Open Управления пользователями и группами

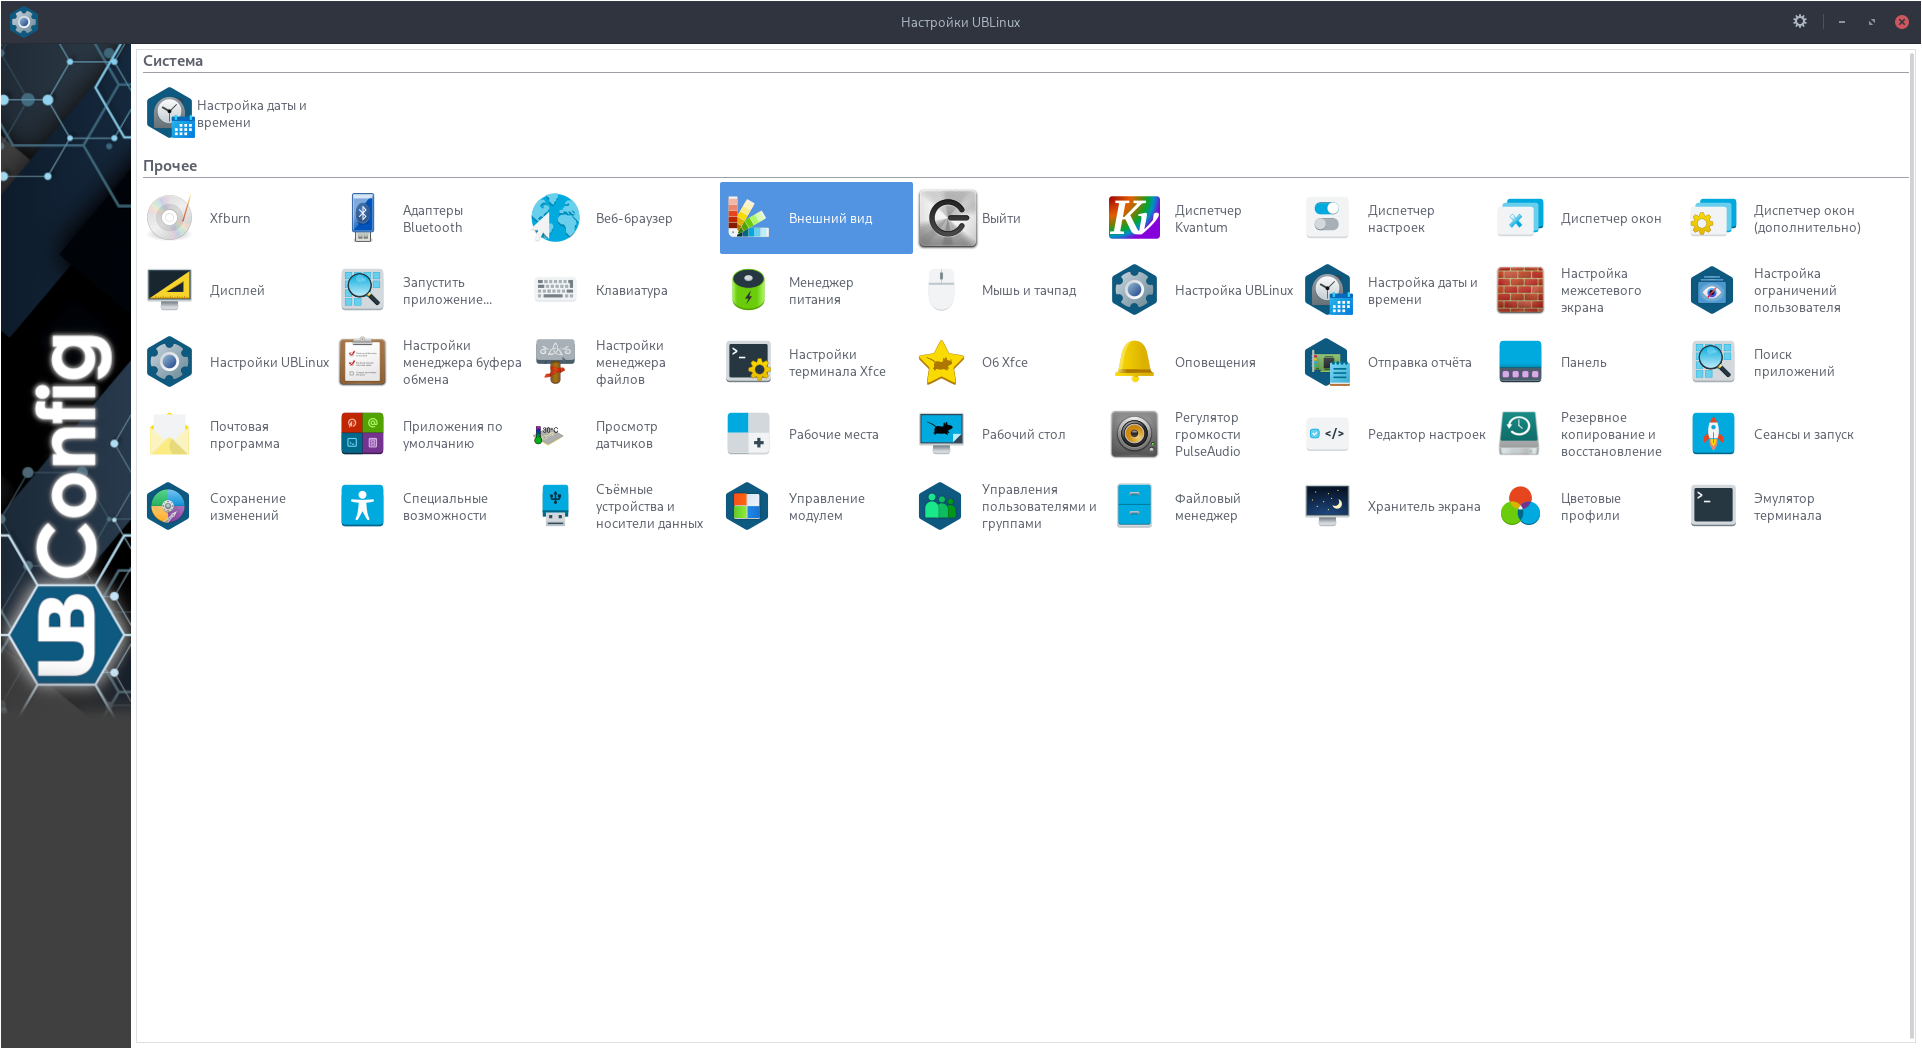click(1010, 506)
